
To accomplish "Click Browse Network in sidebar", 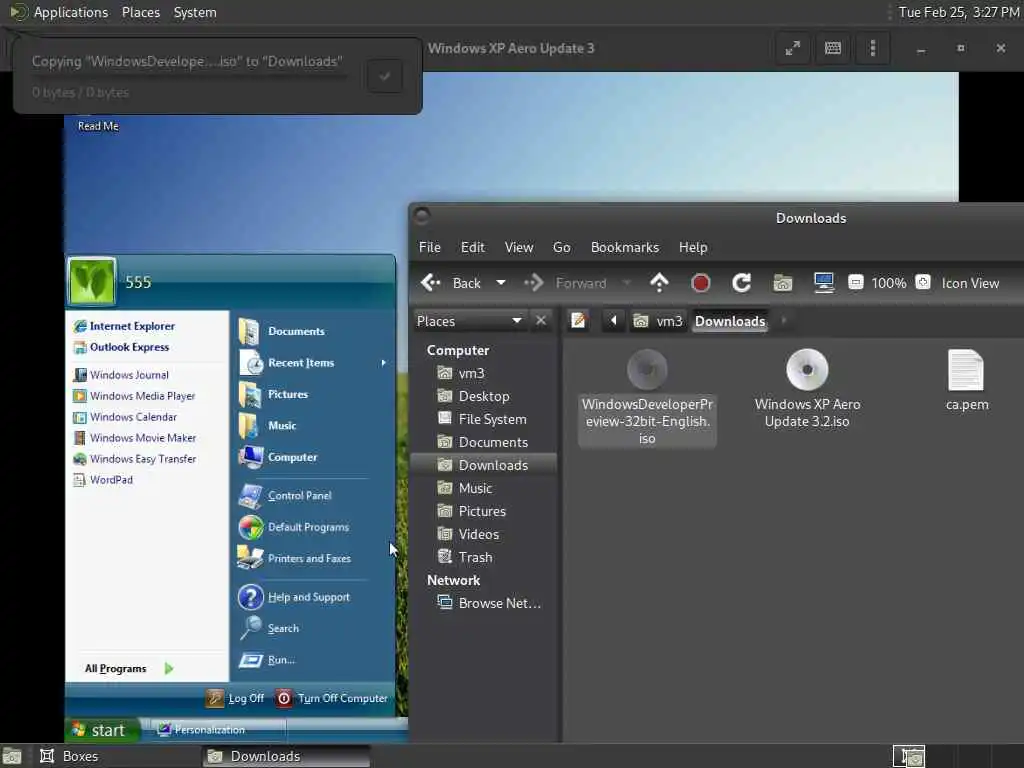I will point(484,603).
